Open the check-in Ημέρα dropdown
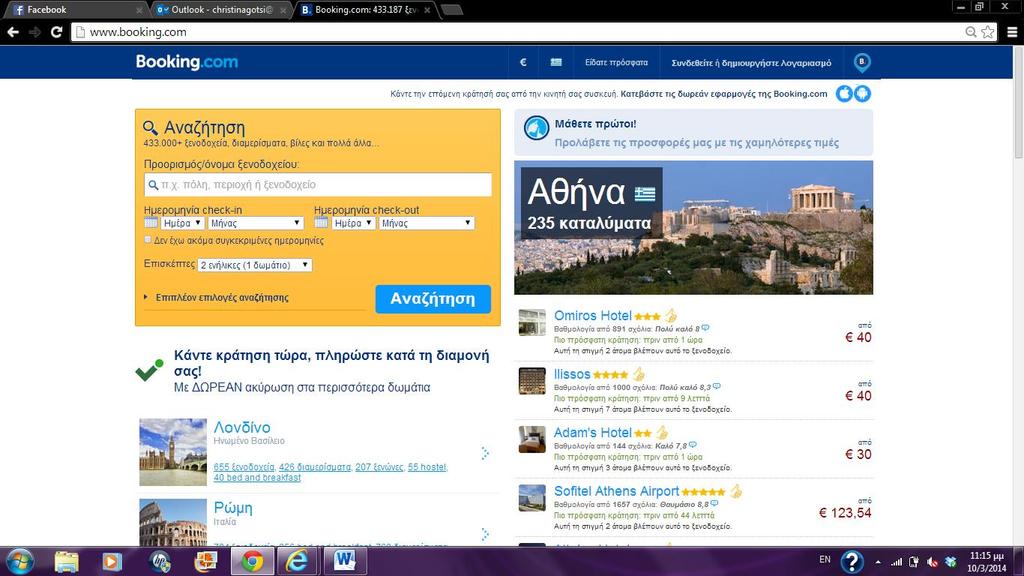This screenshot has width=1024, height=576. 182,223
